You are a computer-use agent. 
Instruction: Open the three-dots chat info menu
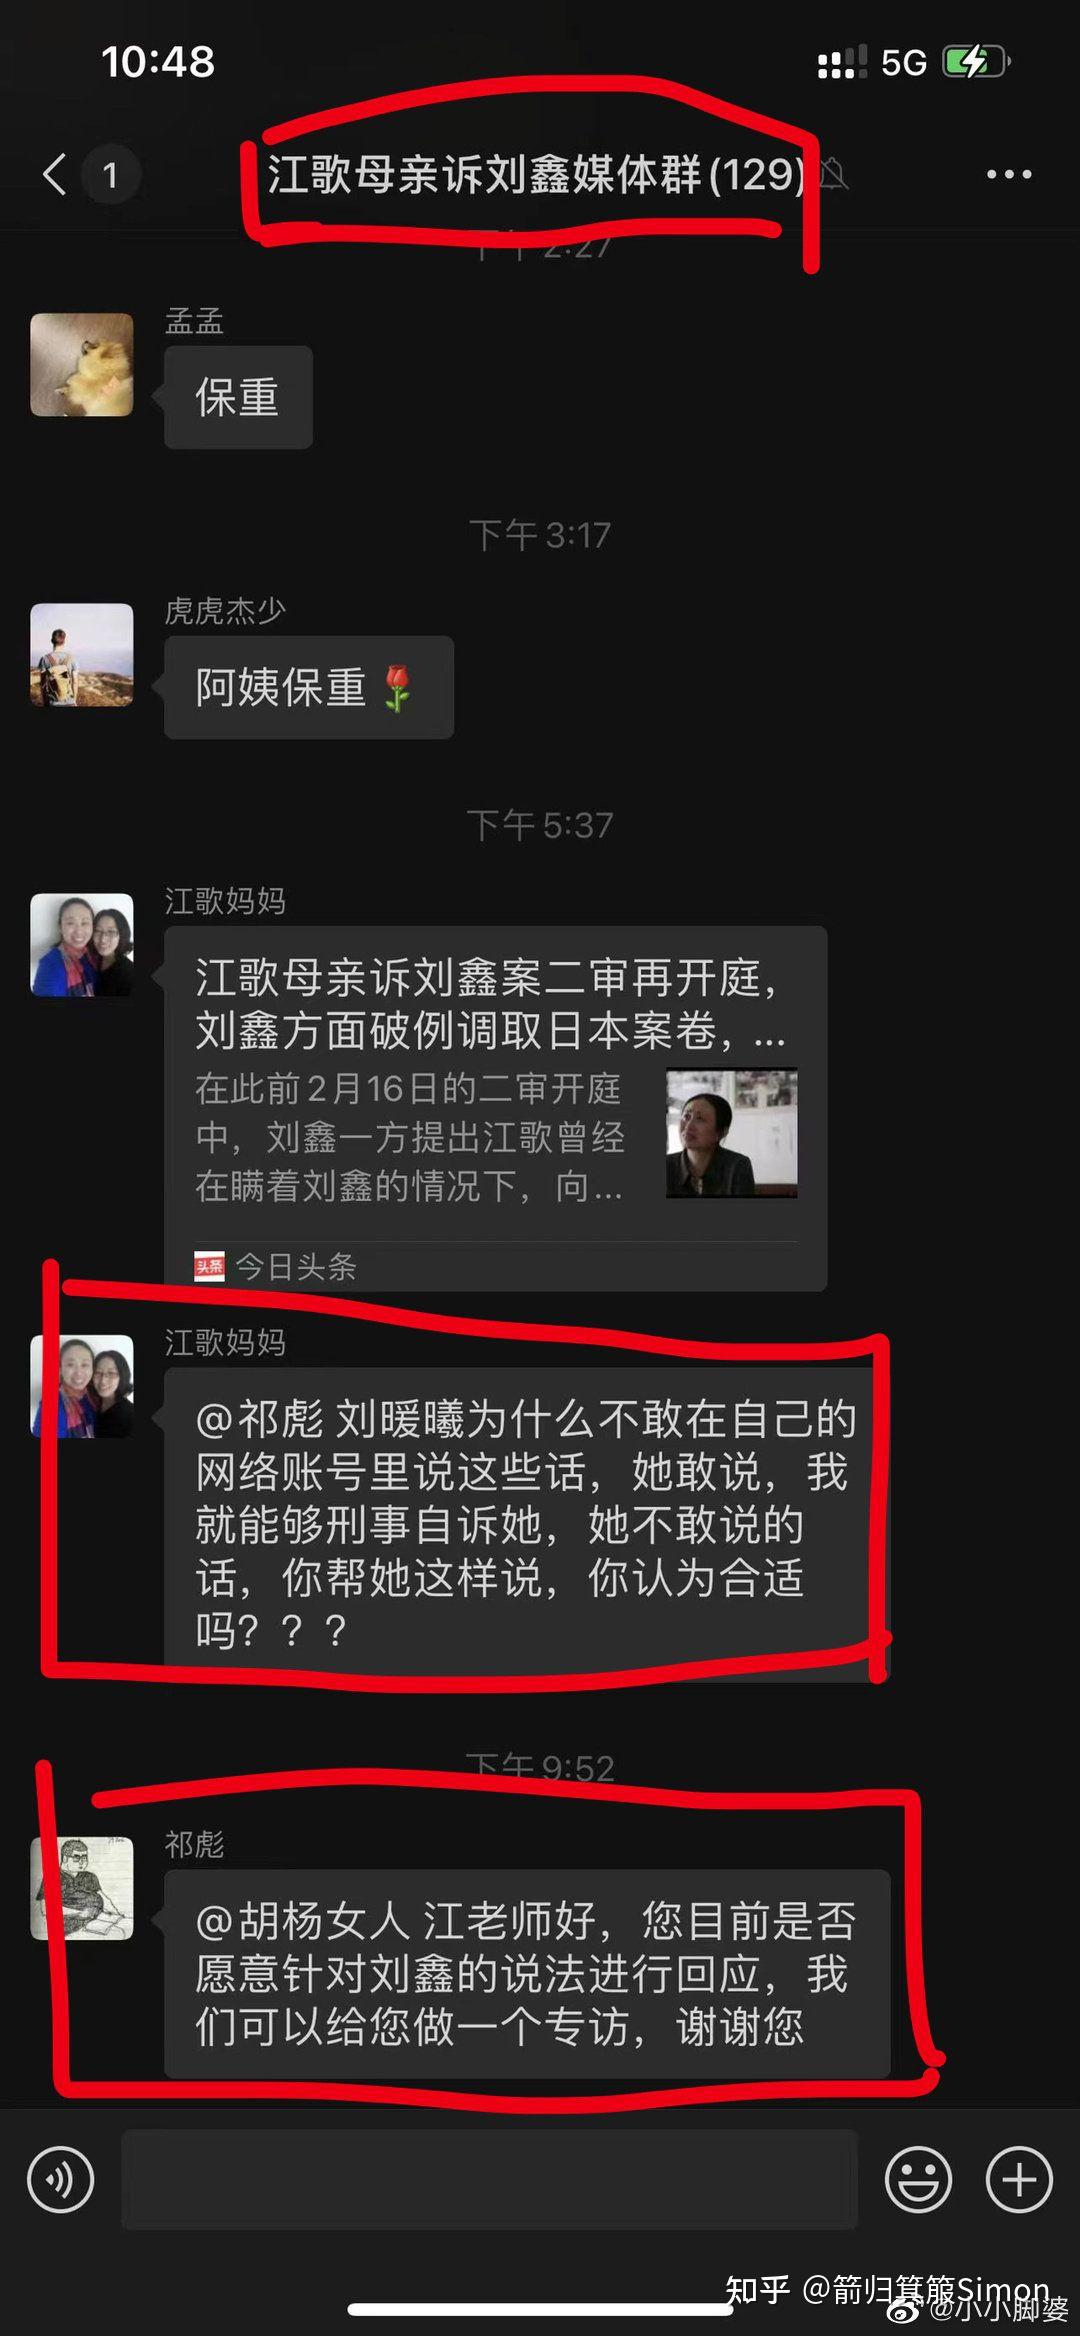coord(1008,174)
